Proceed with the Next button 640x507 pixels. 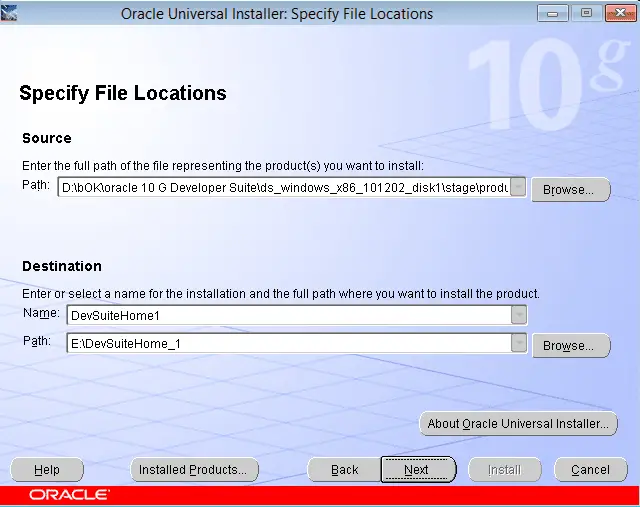[x=418, y=470]
